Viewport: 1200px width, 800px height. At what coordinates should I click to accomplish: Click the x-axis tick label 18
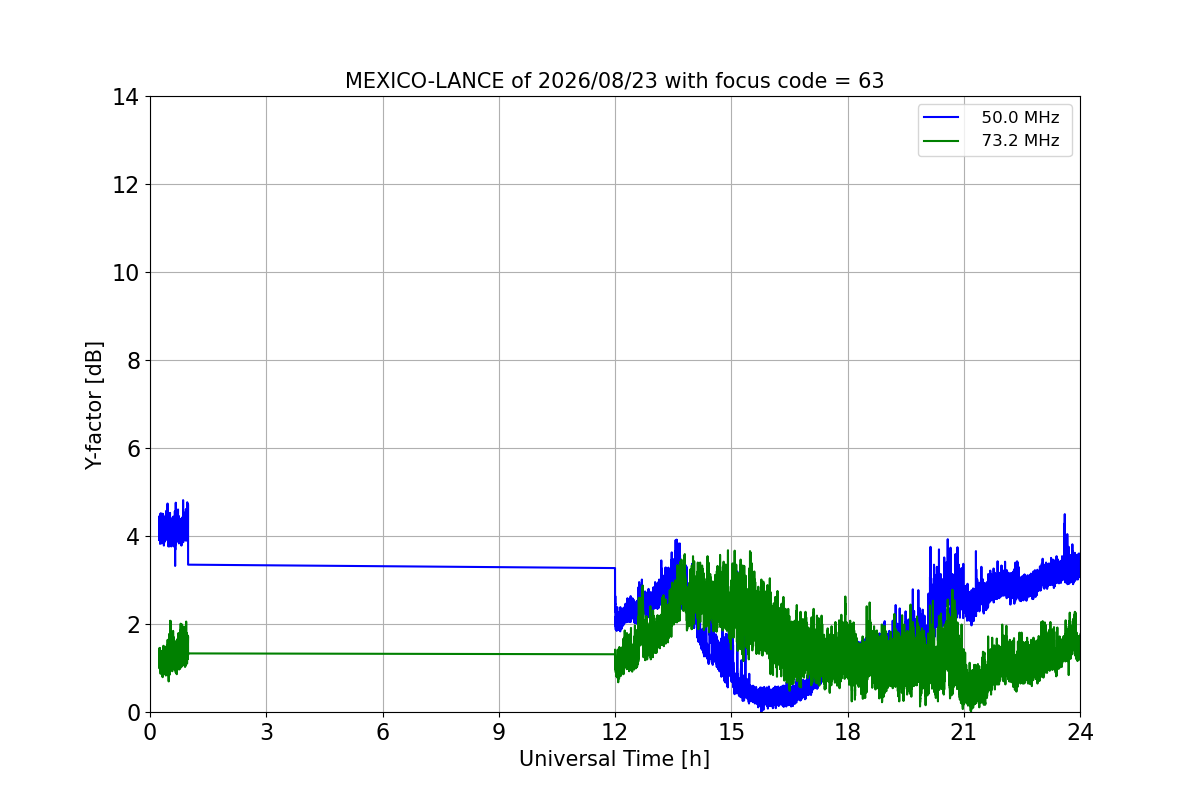[x=848, y=732]
